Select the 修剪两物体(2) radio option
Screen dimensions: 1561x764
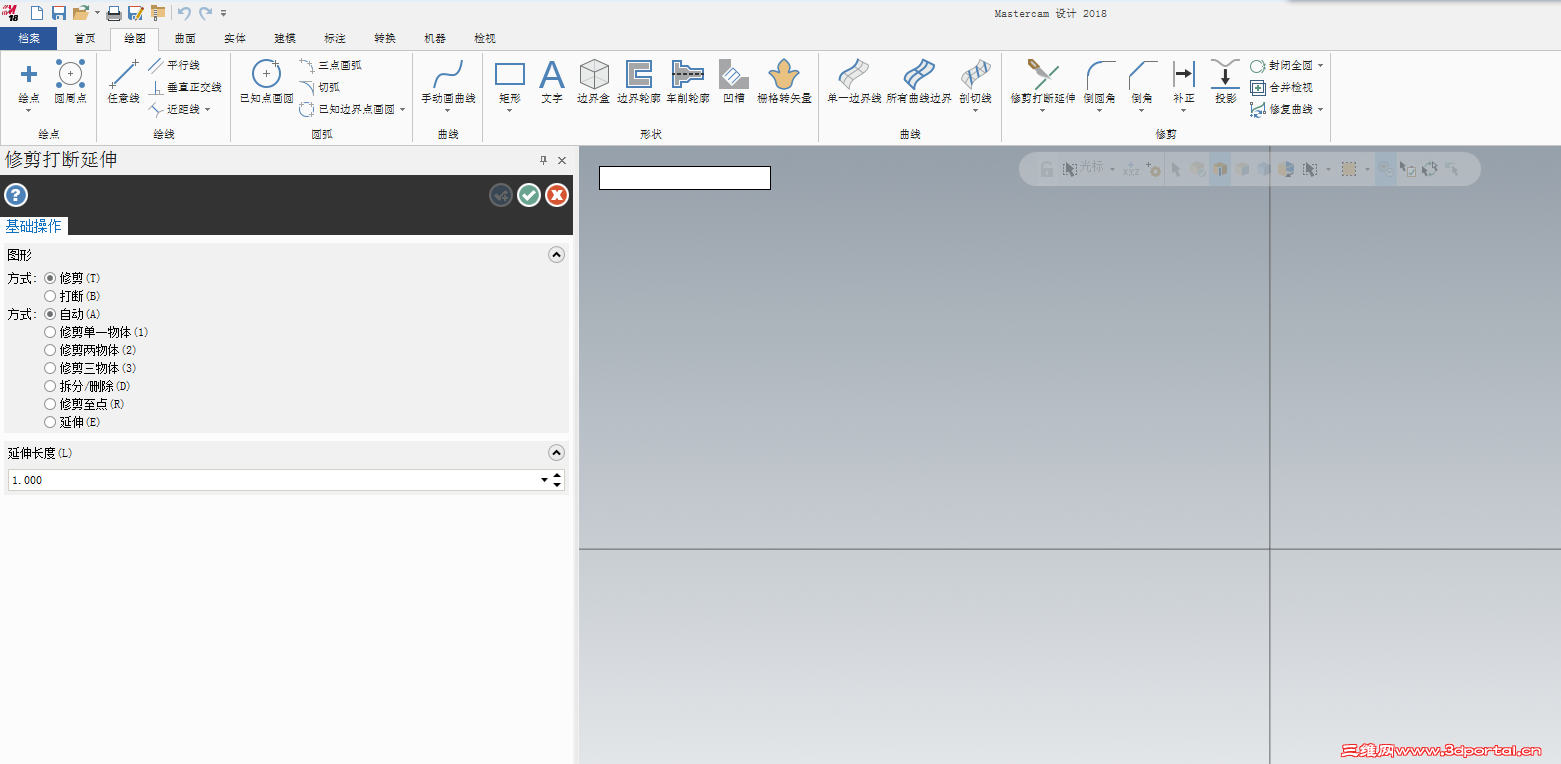click(x=50, y=350)
